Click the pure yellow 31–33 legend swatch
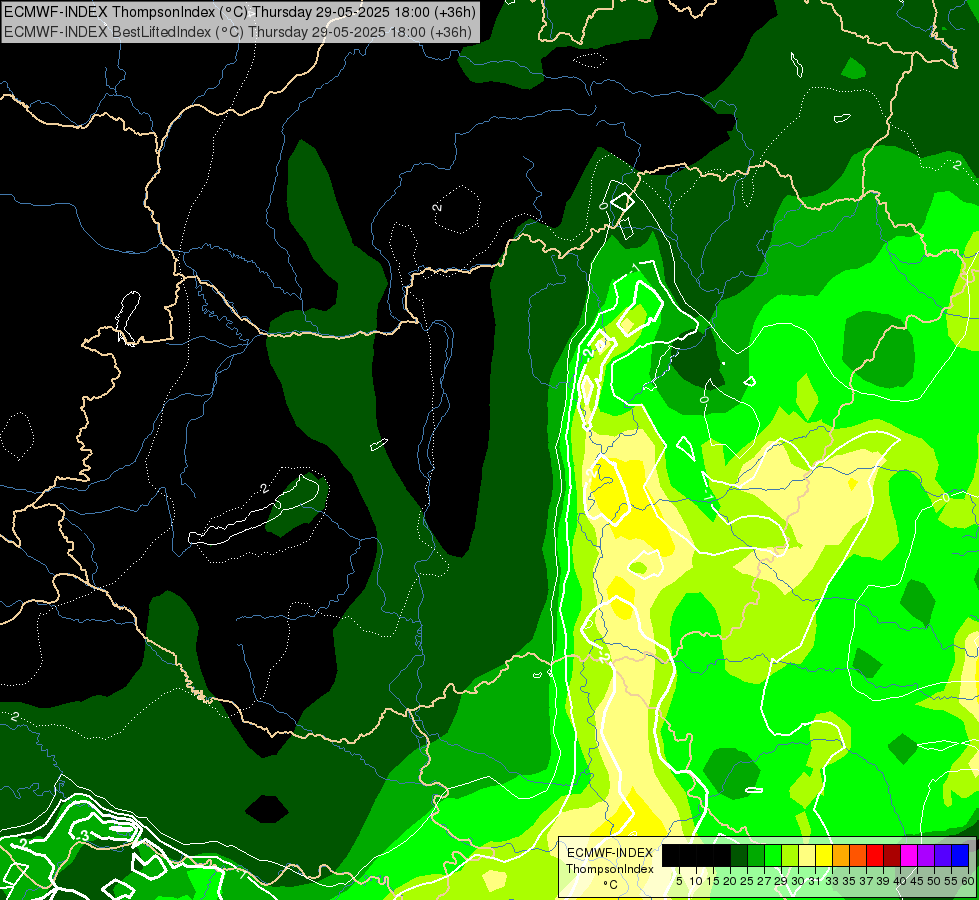 [x=824, y=856]
